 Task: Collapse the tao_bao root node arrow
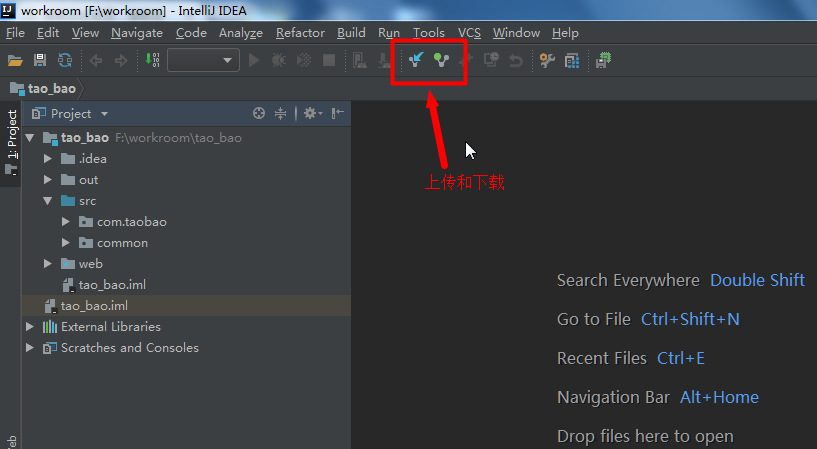pyautogui.click(x=30, y=138)
